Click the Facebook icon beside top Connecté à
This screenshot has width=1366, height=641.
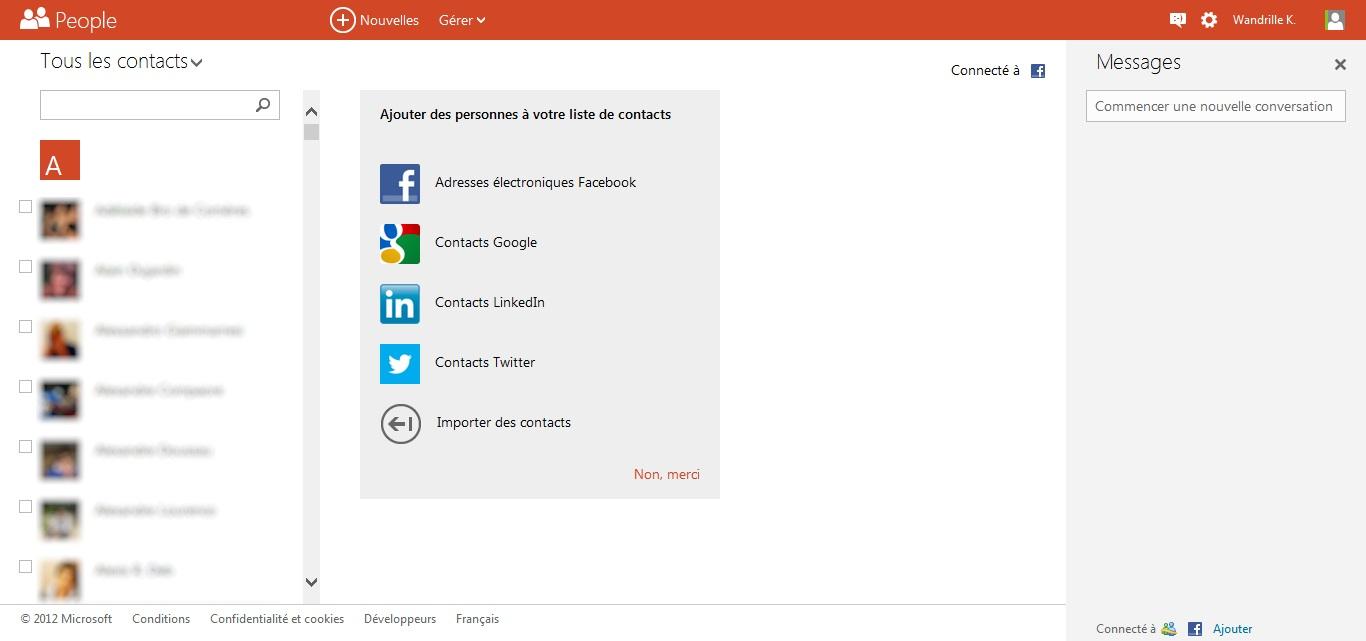(x=1038, y=71)
